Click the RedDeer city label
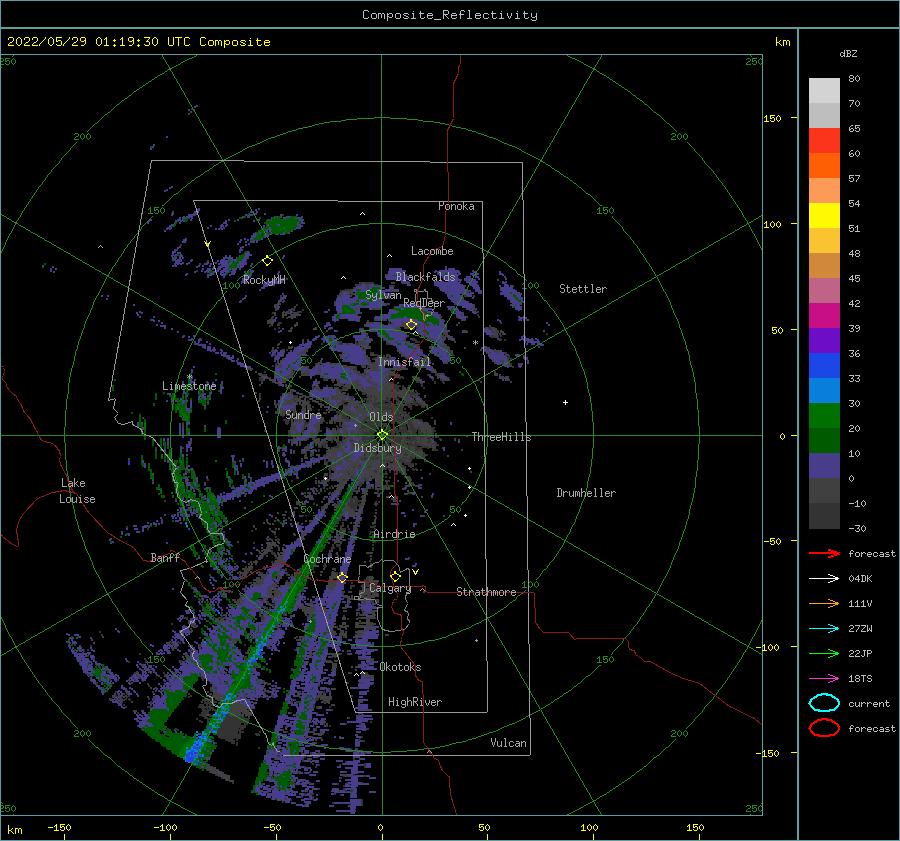 coord(424,303)
